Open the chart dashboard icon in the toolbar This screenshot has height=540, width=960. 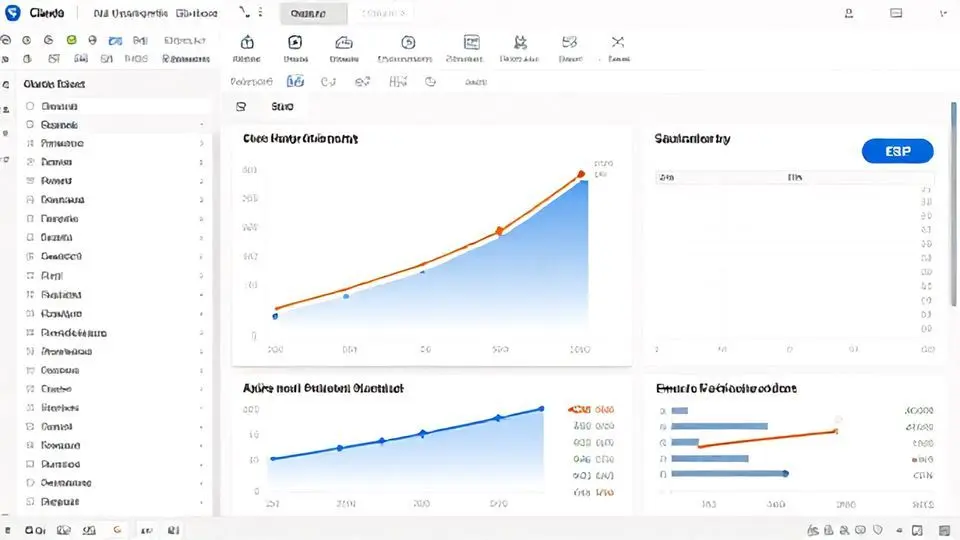click(472, 42)
